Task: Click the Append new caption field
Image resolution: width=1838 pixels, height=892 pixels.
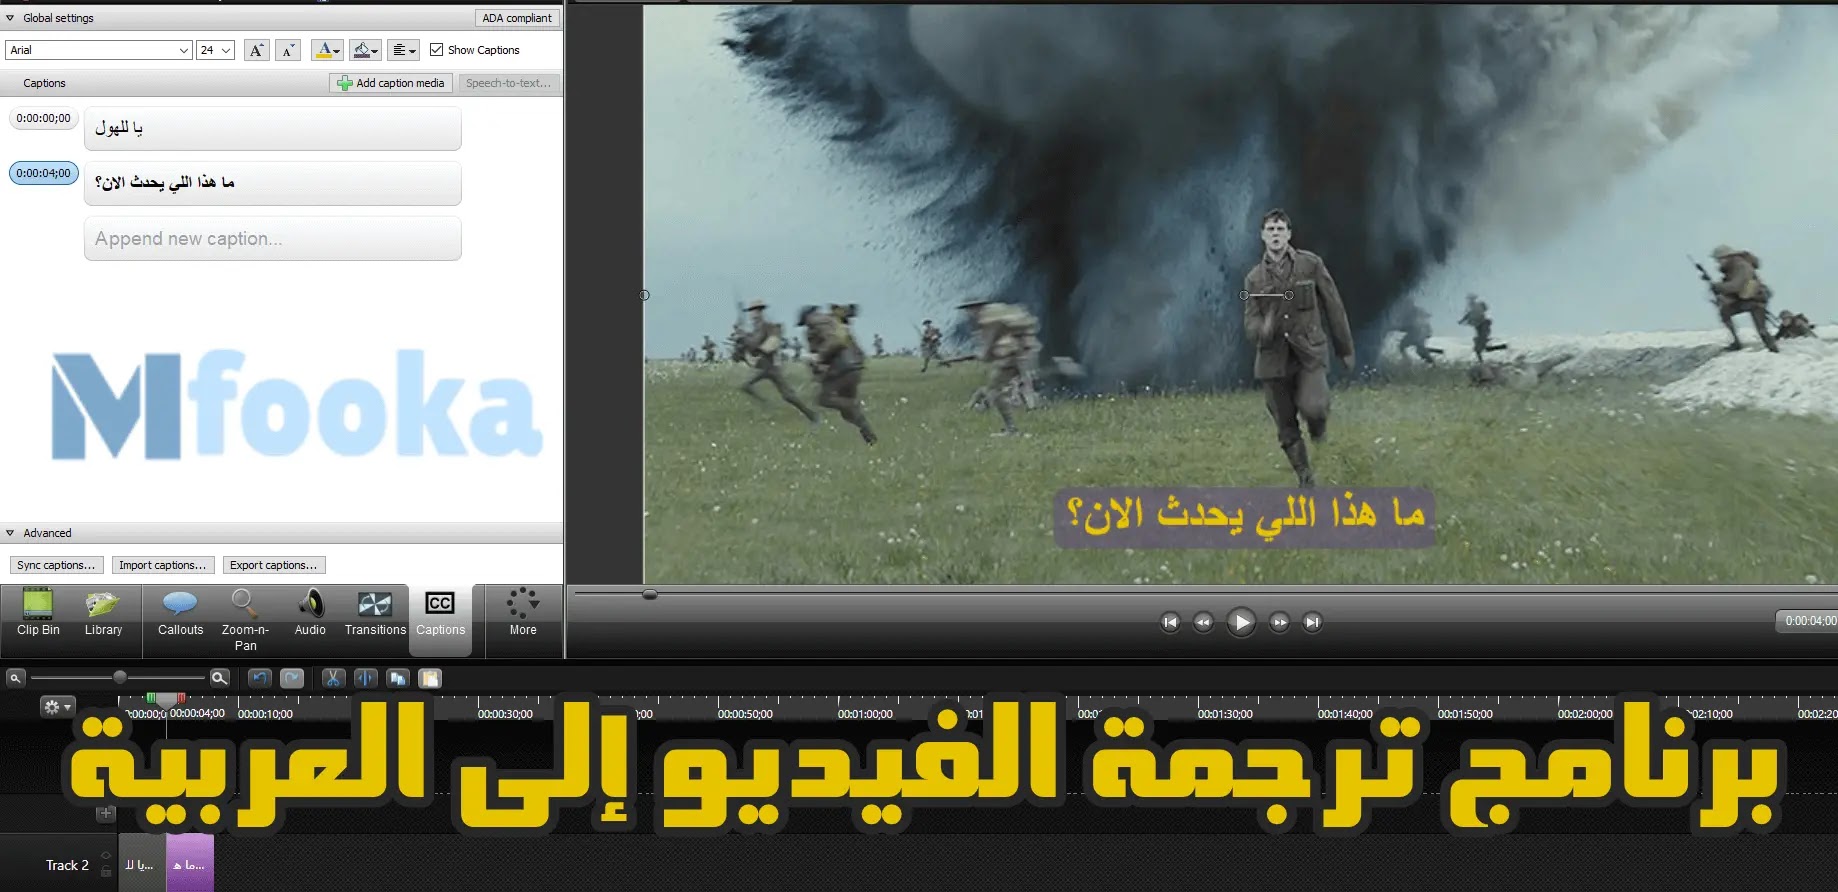Action: click(272, 239)
